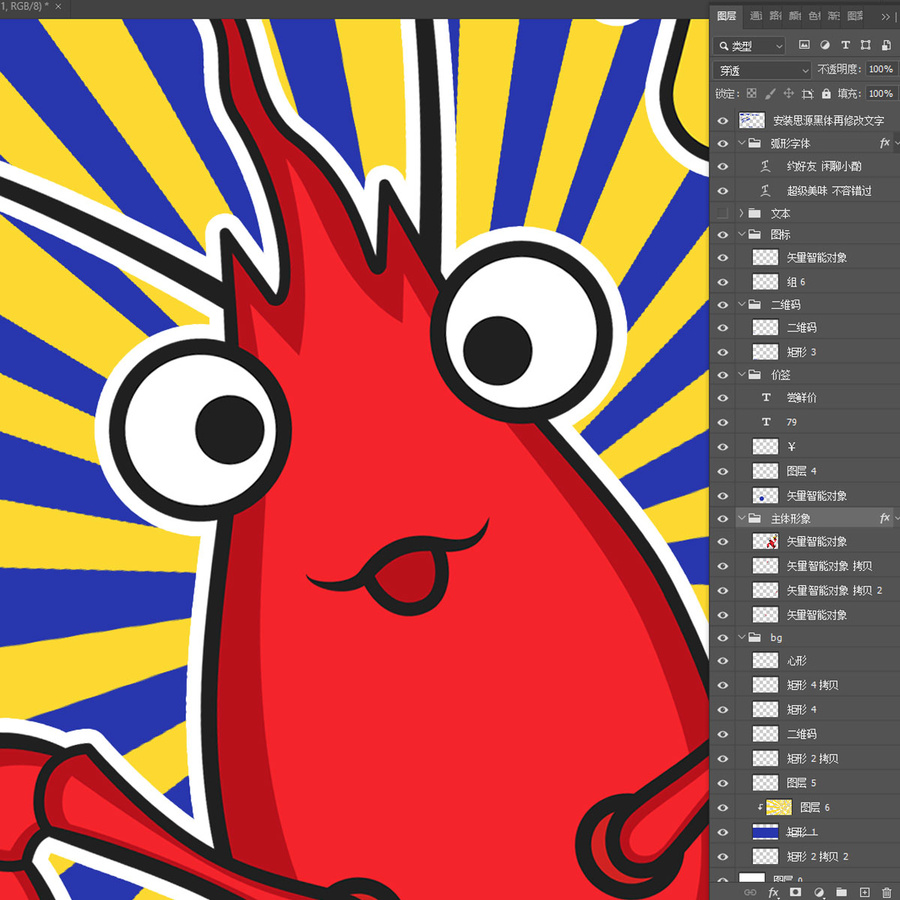
Task: Collapse the 弧形字体 group
Action: click(742, 143)
